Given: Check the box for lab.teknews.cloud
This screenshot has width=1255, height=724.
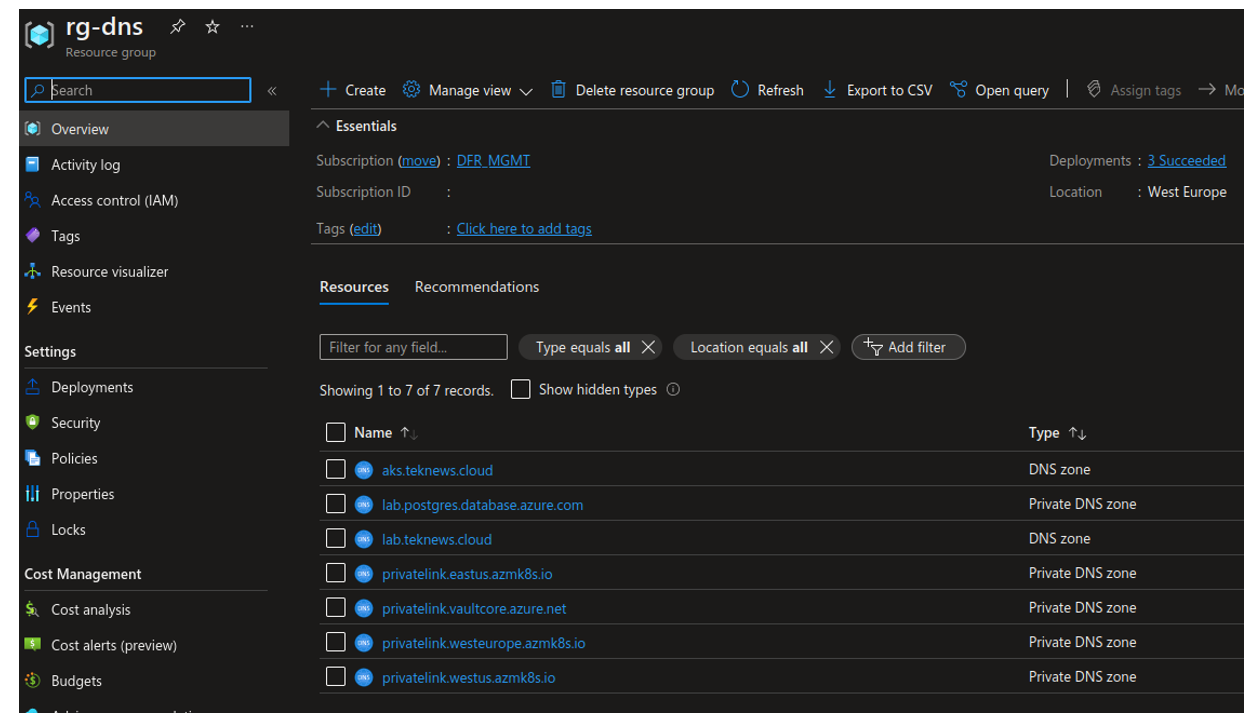Looking at the screenshot, I should click(x=335, y=538).
